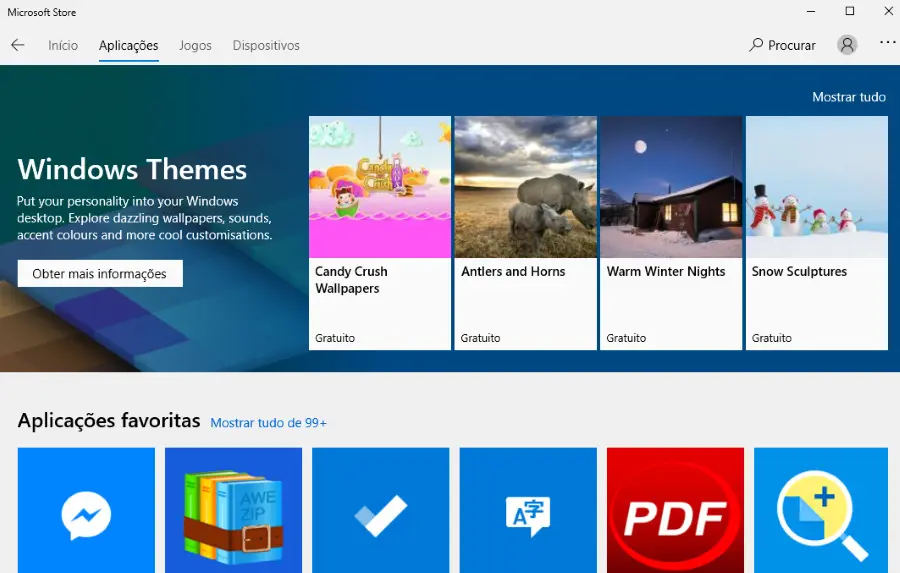The height and width of the screenshot is (573, 900).
Task: Click the Warm Winter Nights title text
Action: pyautogui.click(x=666, y=272)
